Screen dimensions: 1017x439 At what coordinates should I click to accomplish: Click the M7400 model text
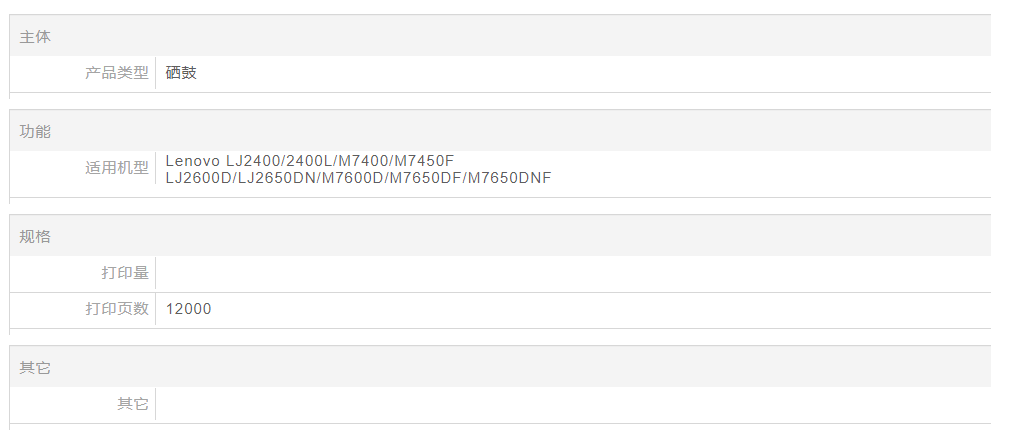pos(365,160)
